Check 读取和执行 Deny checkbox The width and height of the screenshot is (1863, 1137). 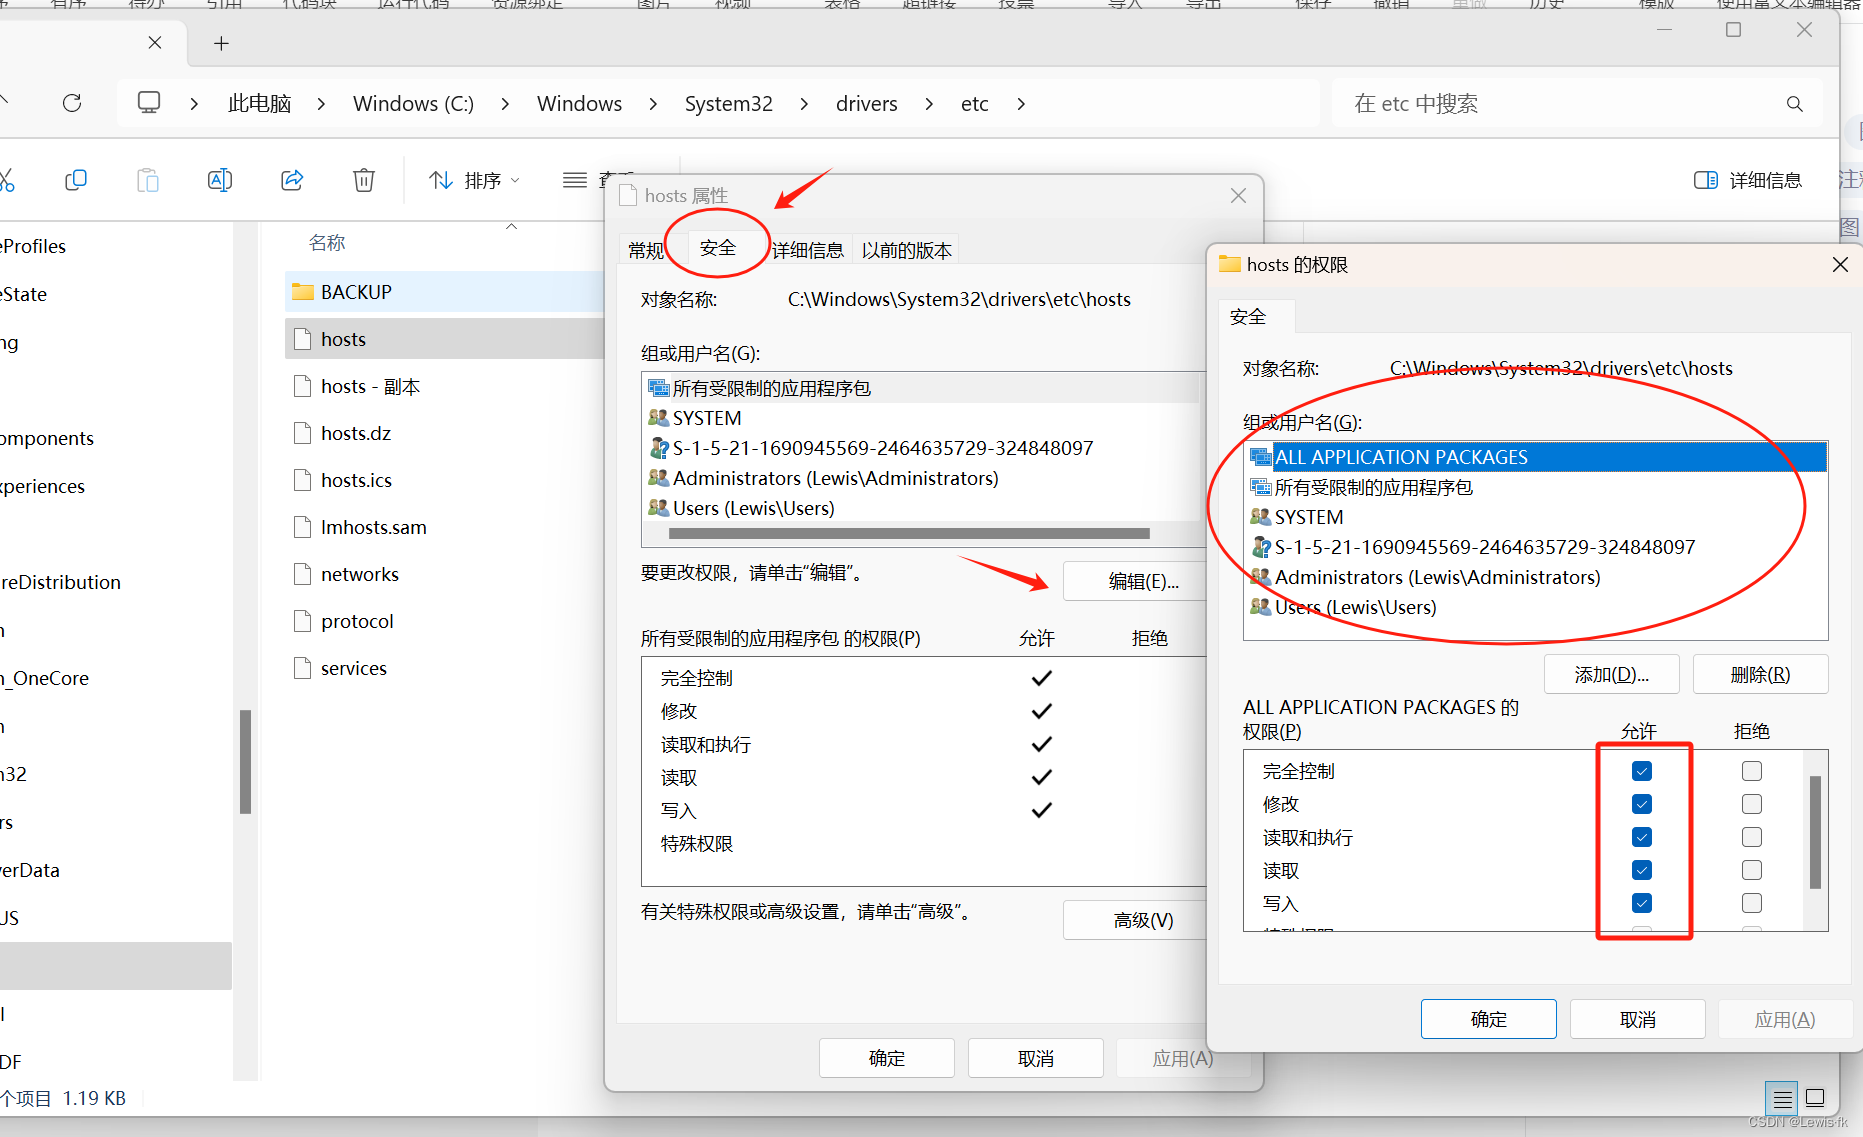pyautogui.click(x=1752, y=837)
